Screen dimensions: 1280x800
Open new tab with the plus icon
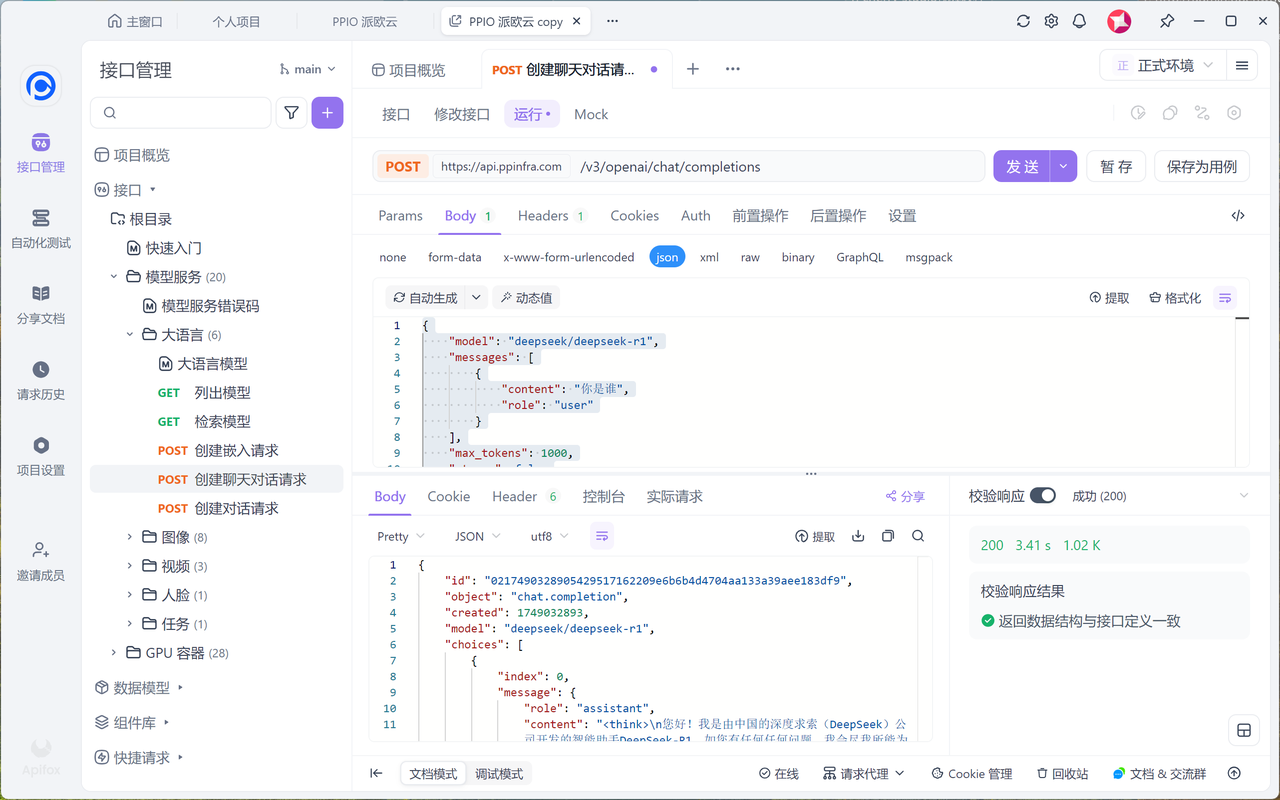pos(692,69)
